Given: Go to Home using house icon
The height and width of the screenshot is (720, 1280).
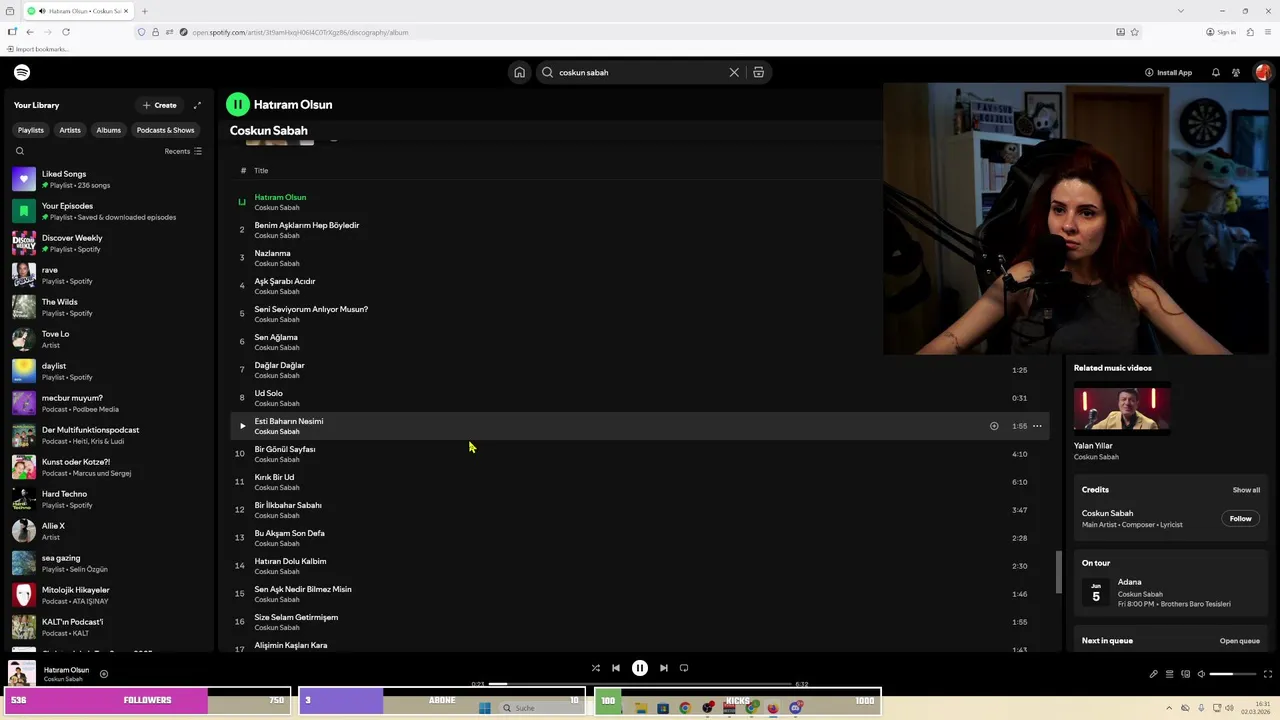Looking at the screenshot, I should click(x=519, y=72).
